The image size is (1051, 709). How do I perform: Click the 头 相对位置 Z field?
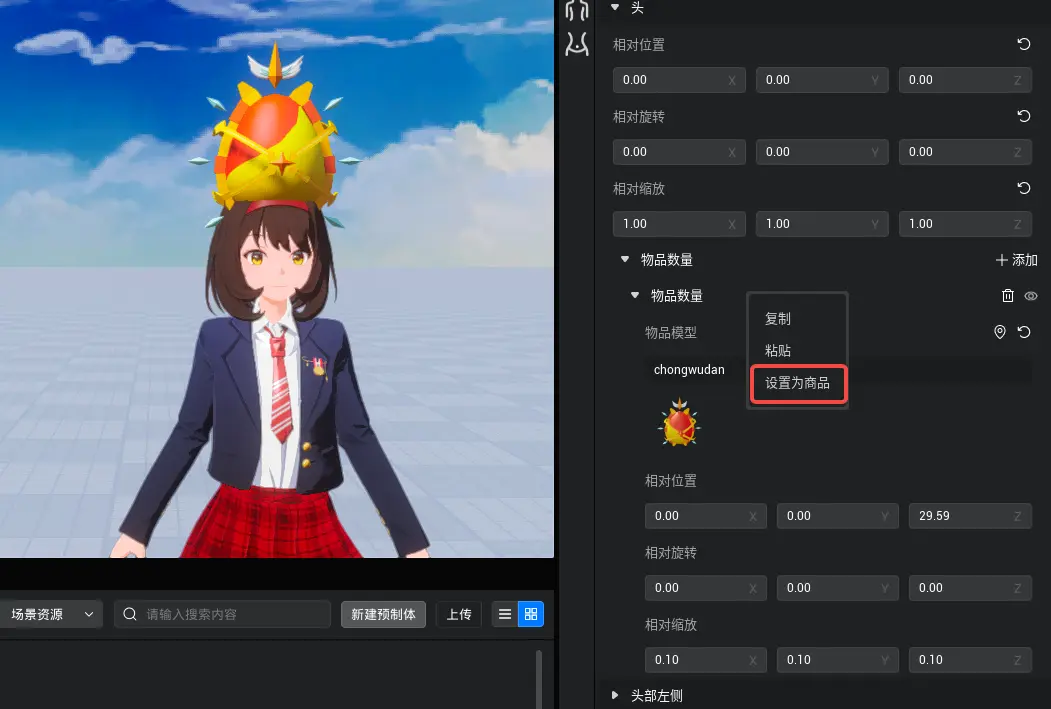[x=965, y=80]
